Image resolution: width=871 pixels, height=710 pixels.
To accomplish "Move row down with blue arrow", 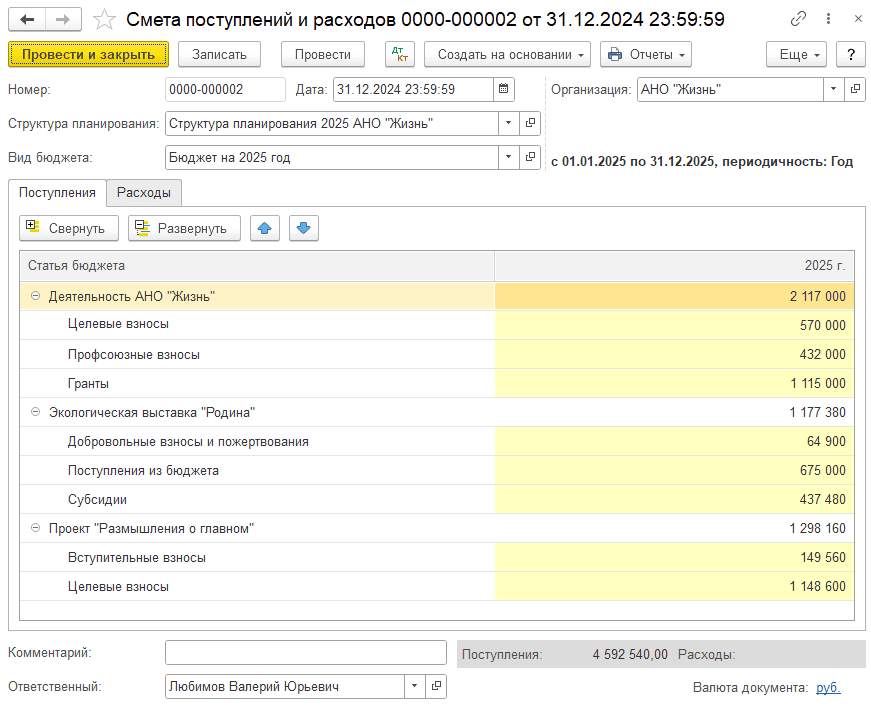I will tap(304, 228).
